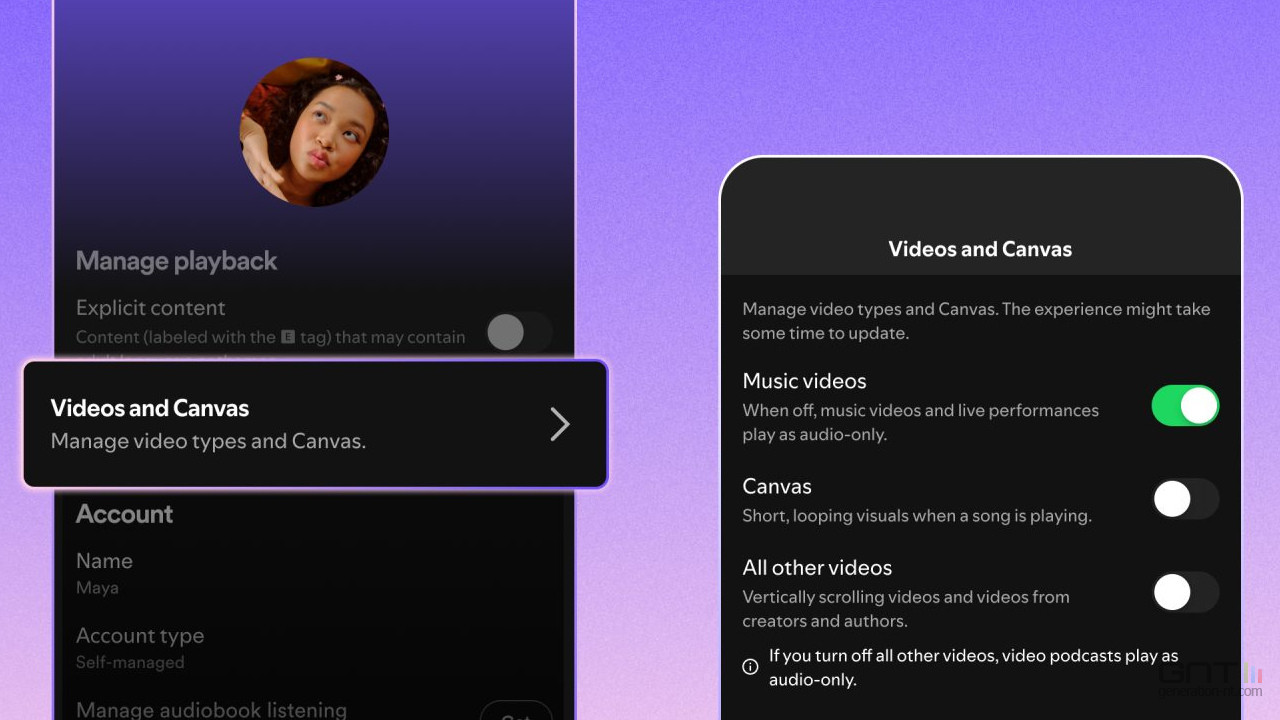Toggle the Explicit content switch
This screenshot has height=720, width=1280.
tap(518, 332)
